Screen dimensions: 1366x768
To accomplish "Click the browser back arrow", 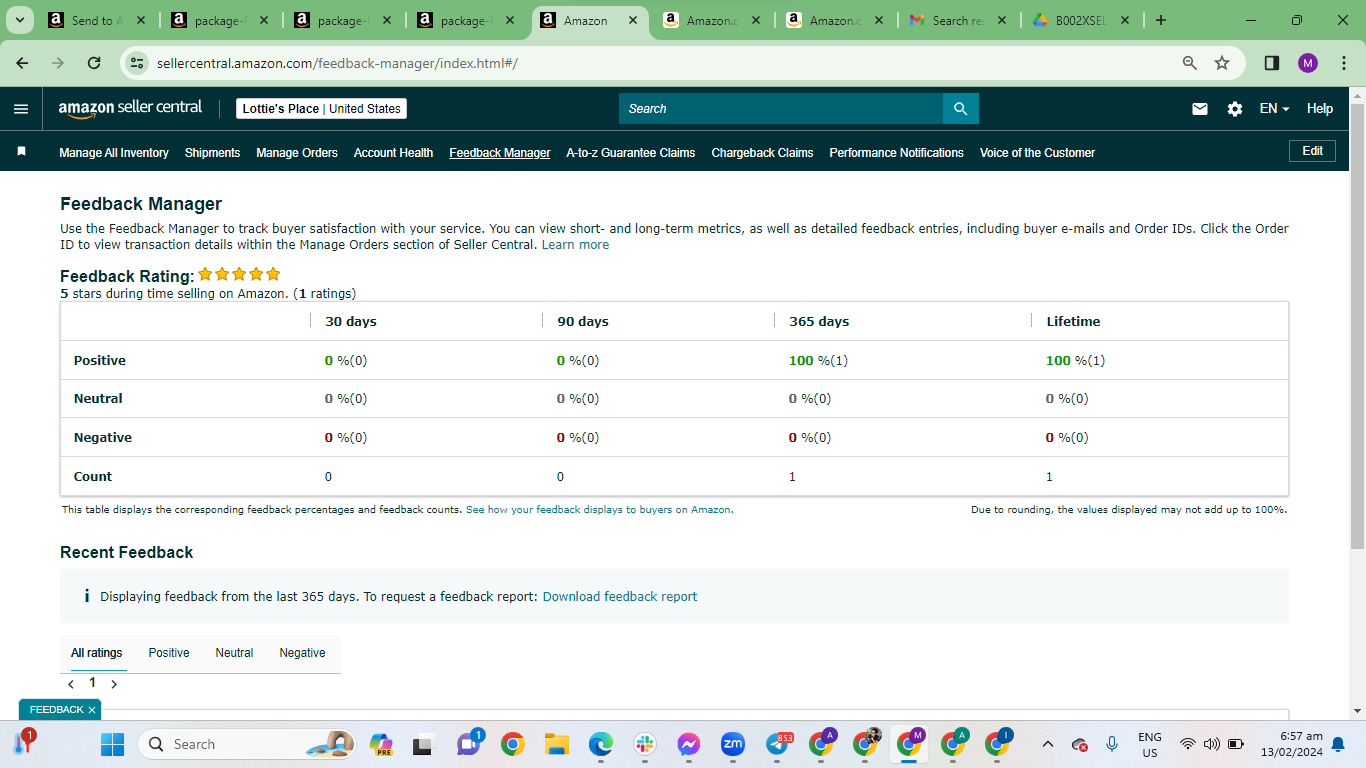I will click(23, 63).
